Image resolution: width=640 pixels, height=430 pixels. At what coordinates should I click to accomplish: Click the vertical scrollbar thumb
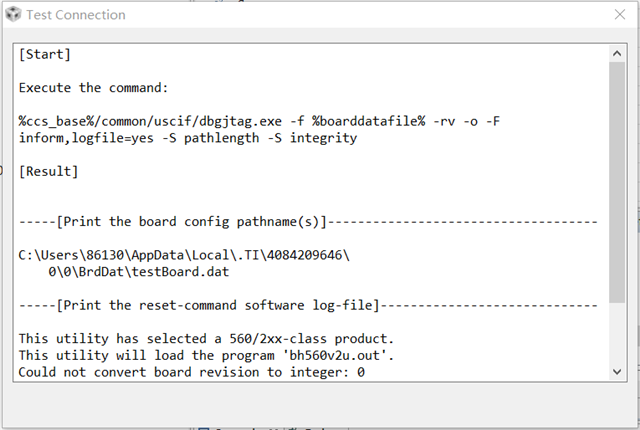coord(616,180)
